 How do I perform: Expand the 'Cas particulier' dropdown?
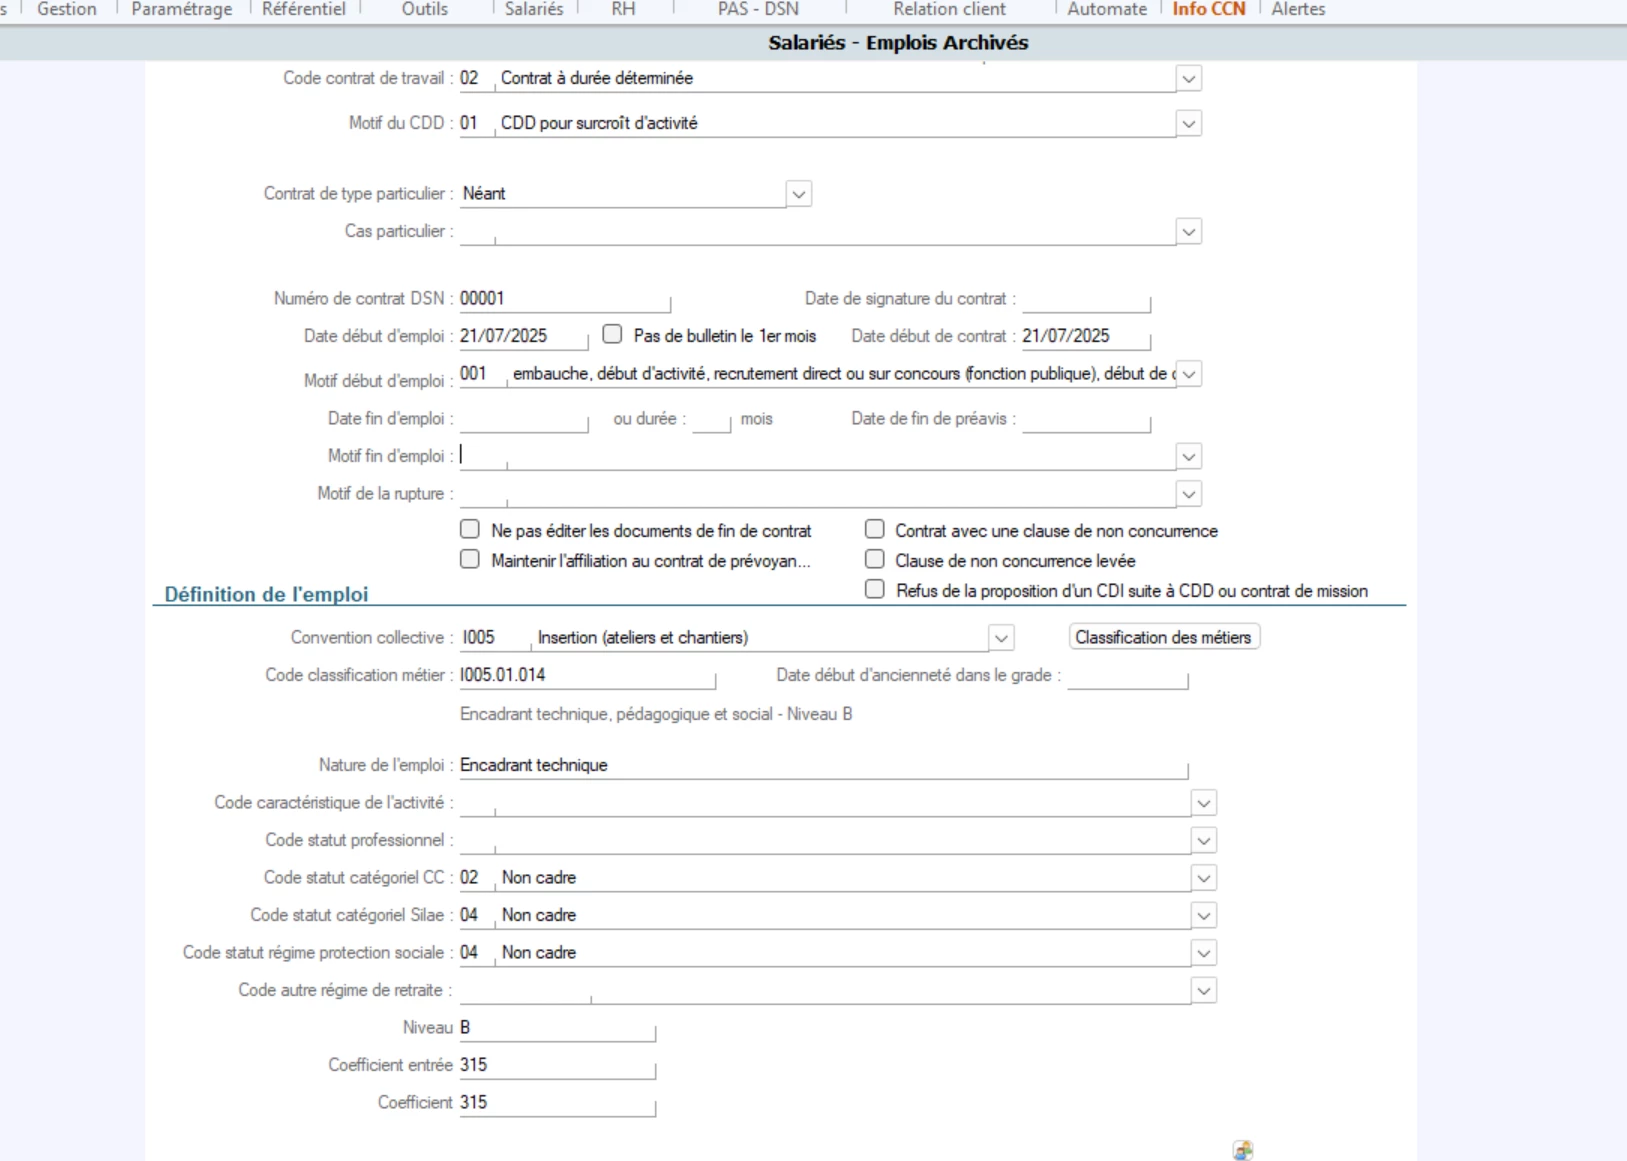click(1188, 231)
